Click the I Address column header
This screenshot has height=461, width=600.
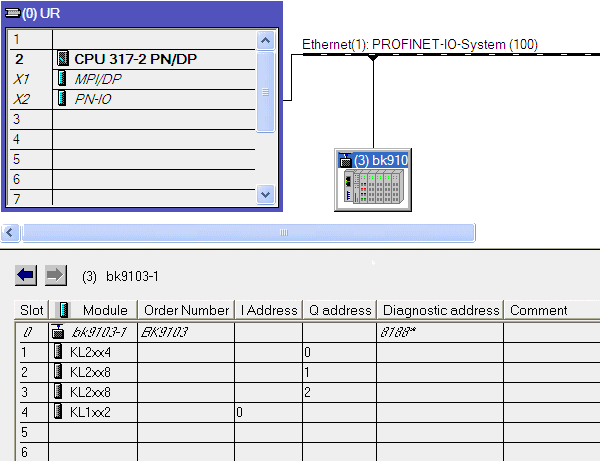[x=269, y=310]
